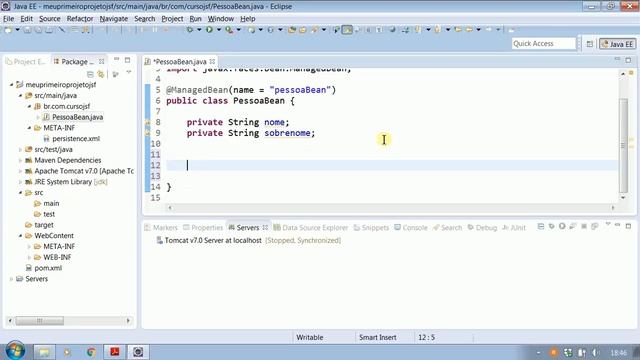Screen dimensions: 640x360
Task: Expand the Servers project node
Action: point(11,279)
